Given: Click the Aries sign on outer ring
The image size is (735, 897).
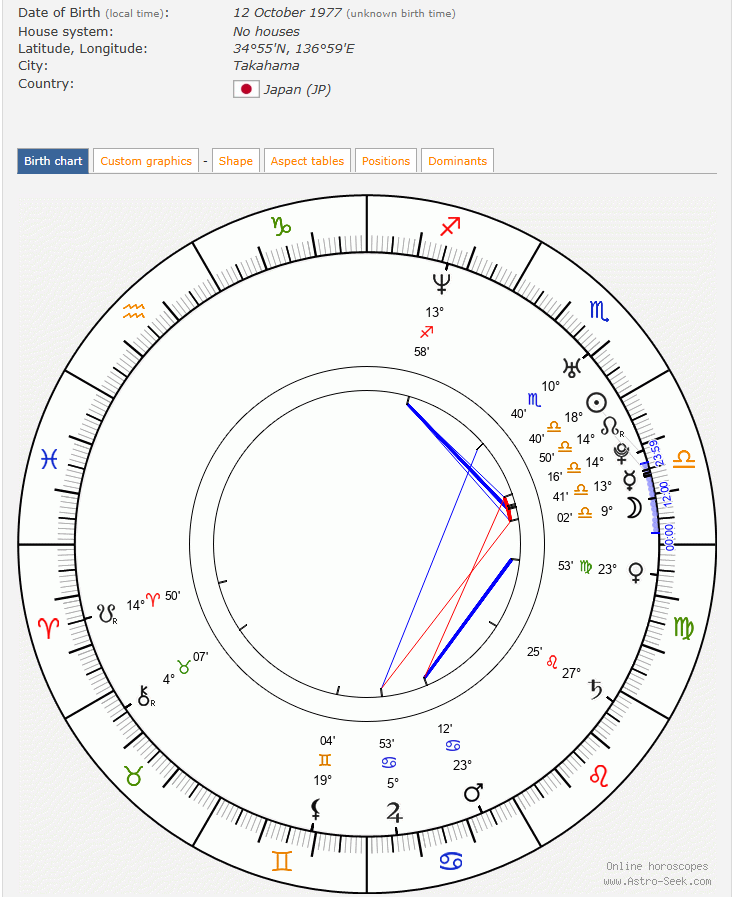Looking at the screenshot, I should pyautogui.click(x=49, y=628).
